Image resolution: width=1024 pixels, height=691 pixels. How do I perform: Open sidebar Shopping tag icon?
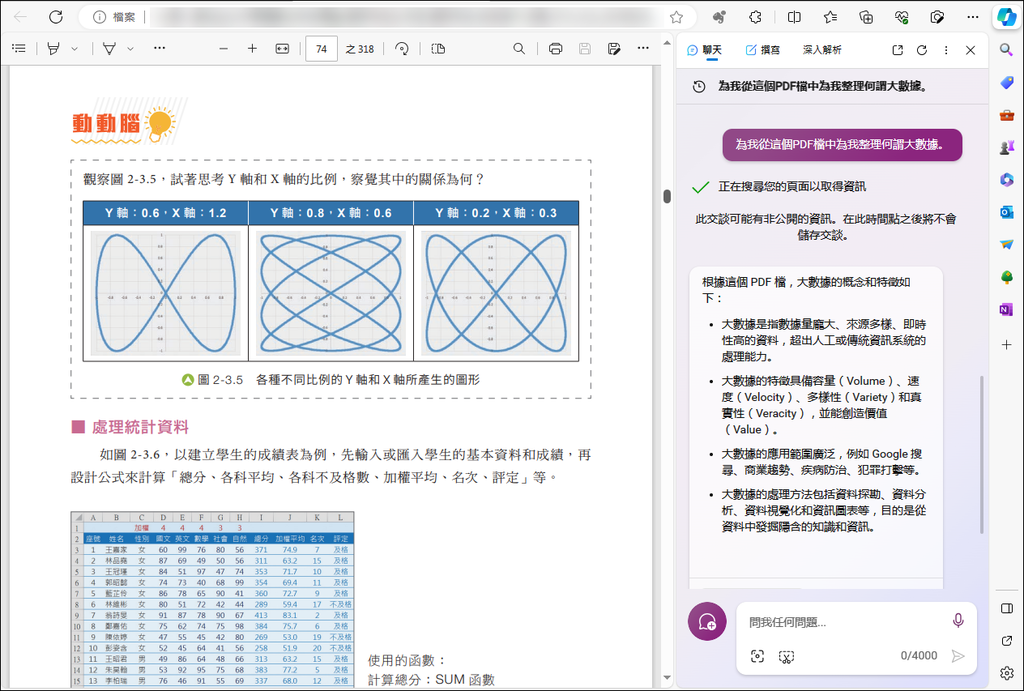pos(1006,82)
